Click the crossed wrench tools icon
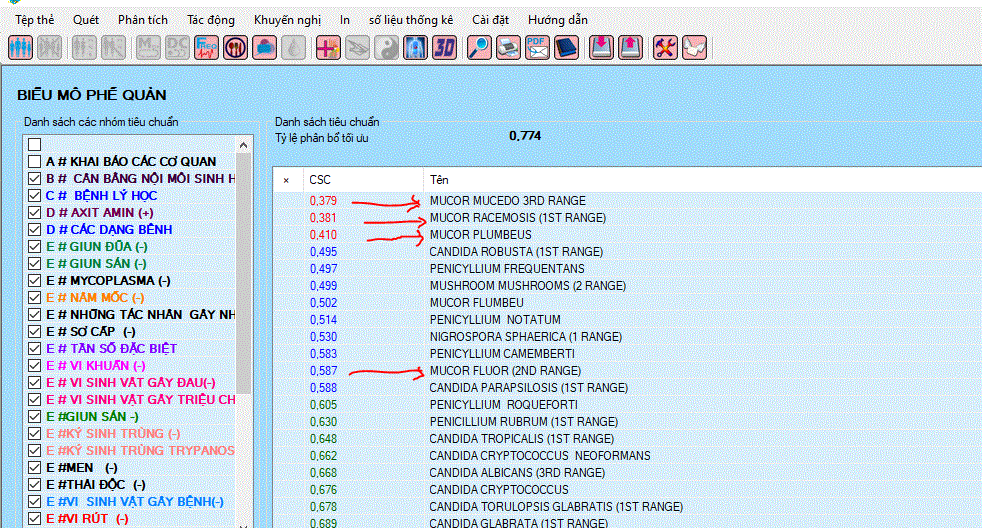The width and height of the screenshot is (982, 528). click(x=665, y=47)
